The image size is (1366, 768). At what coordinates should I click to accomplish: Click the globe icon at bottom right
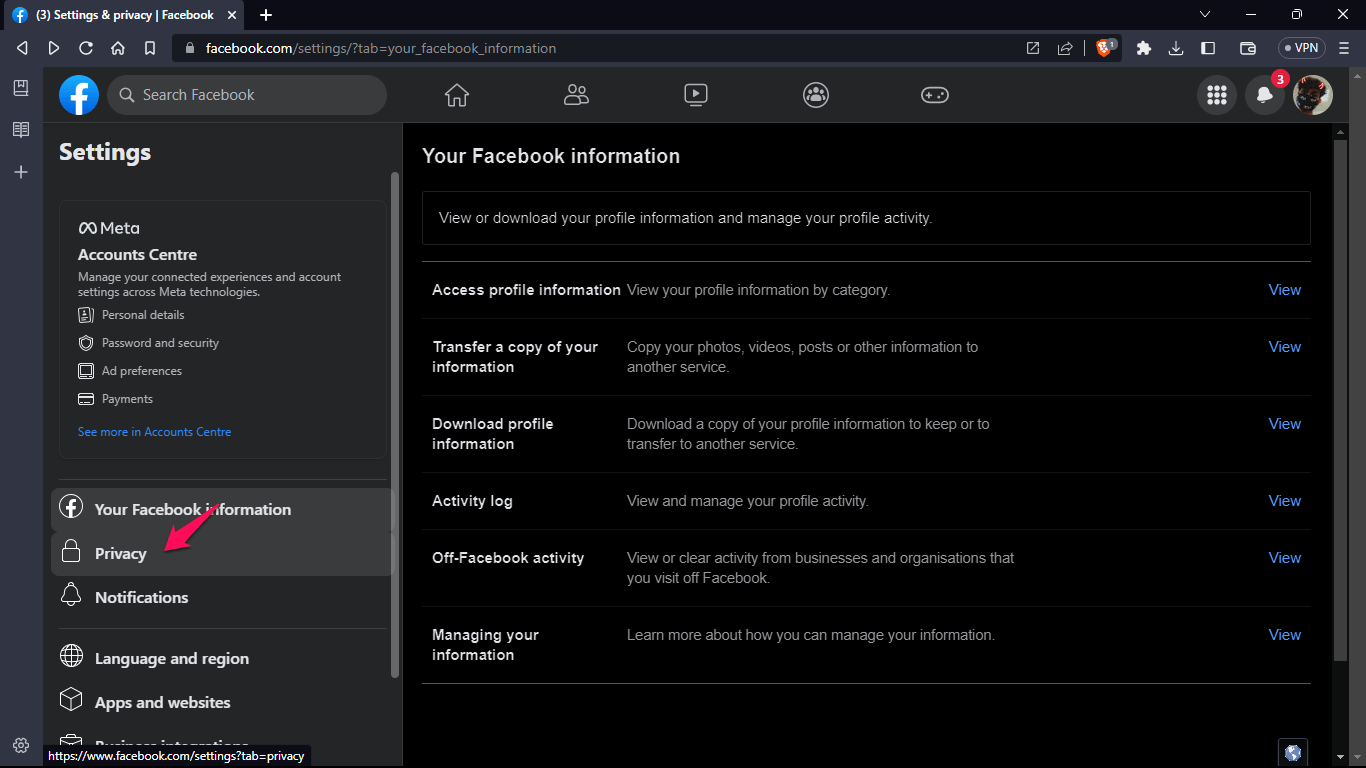click(x=1293, y=753)
